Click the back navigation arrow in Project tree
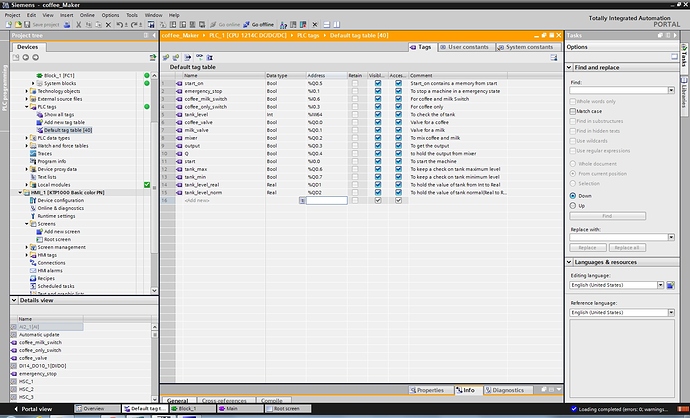The height and width of the screenshot is (418, 690). pos(26,58)
